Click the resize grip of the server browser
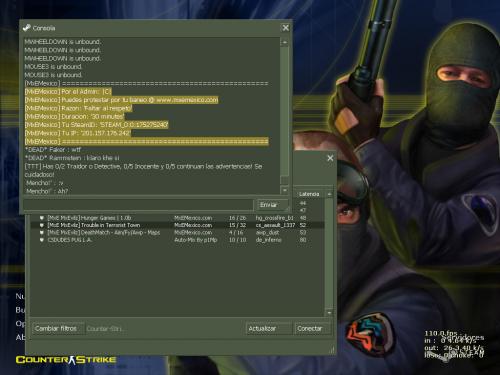 (x=332, y=350)
